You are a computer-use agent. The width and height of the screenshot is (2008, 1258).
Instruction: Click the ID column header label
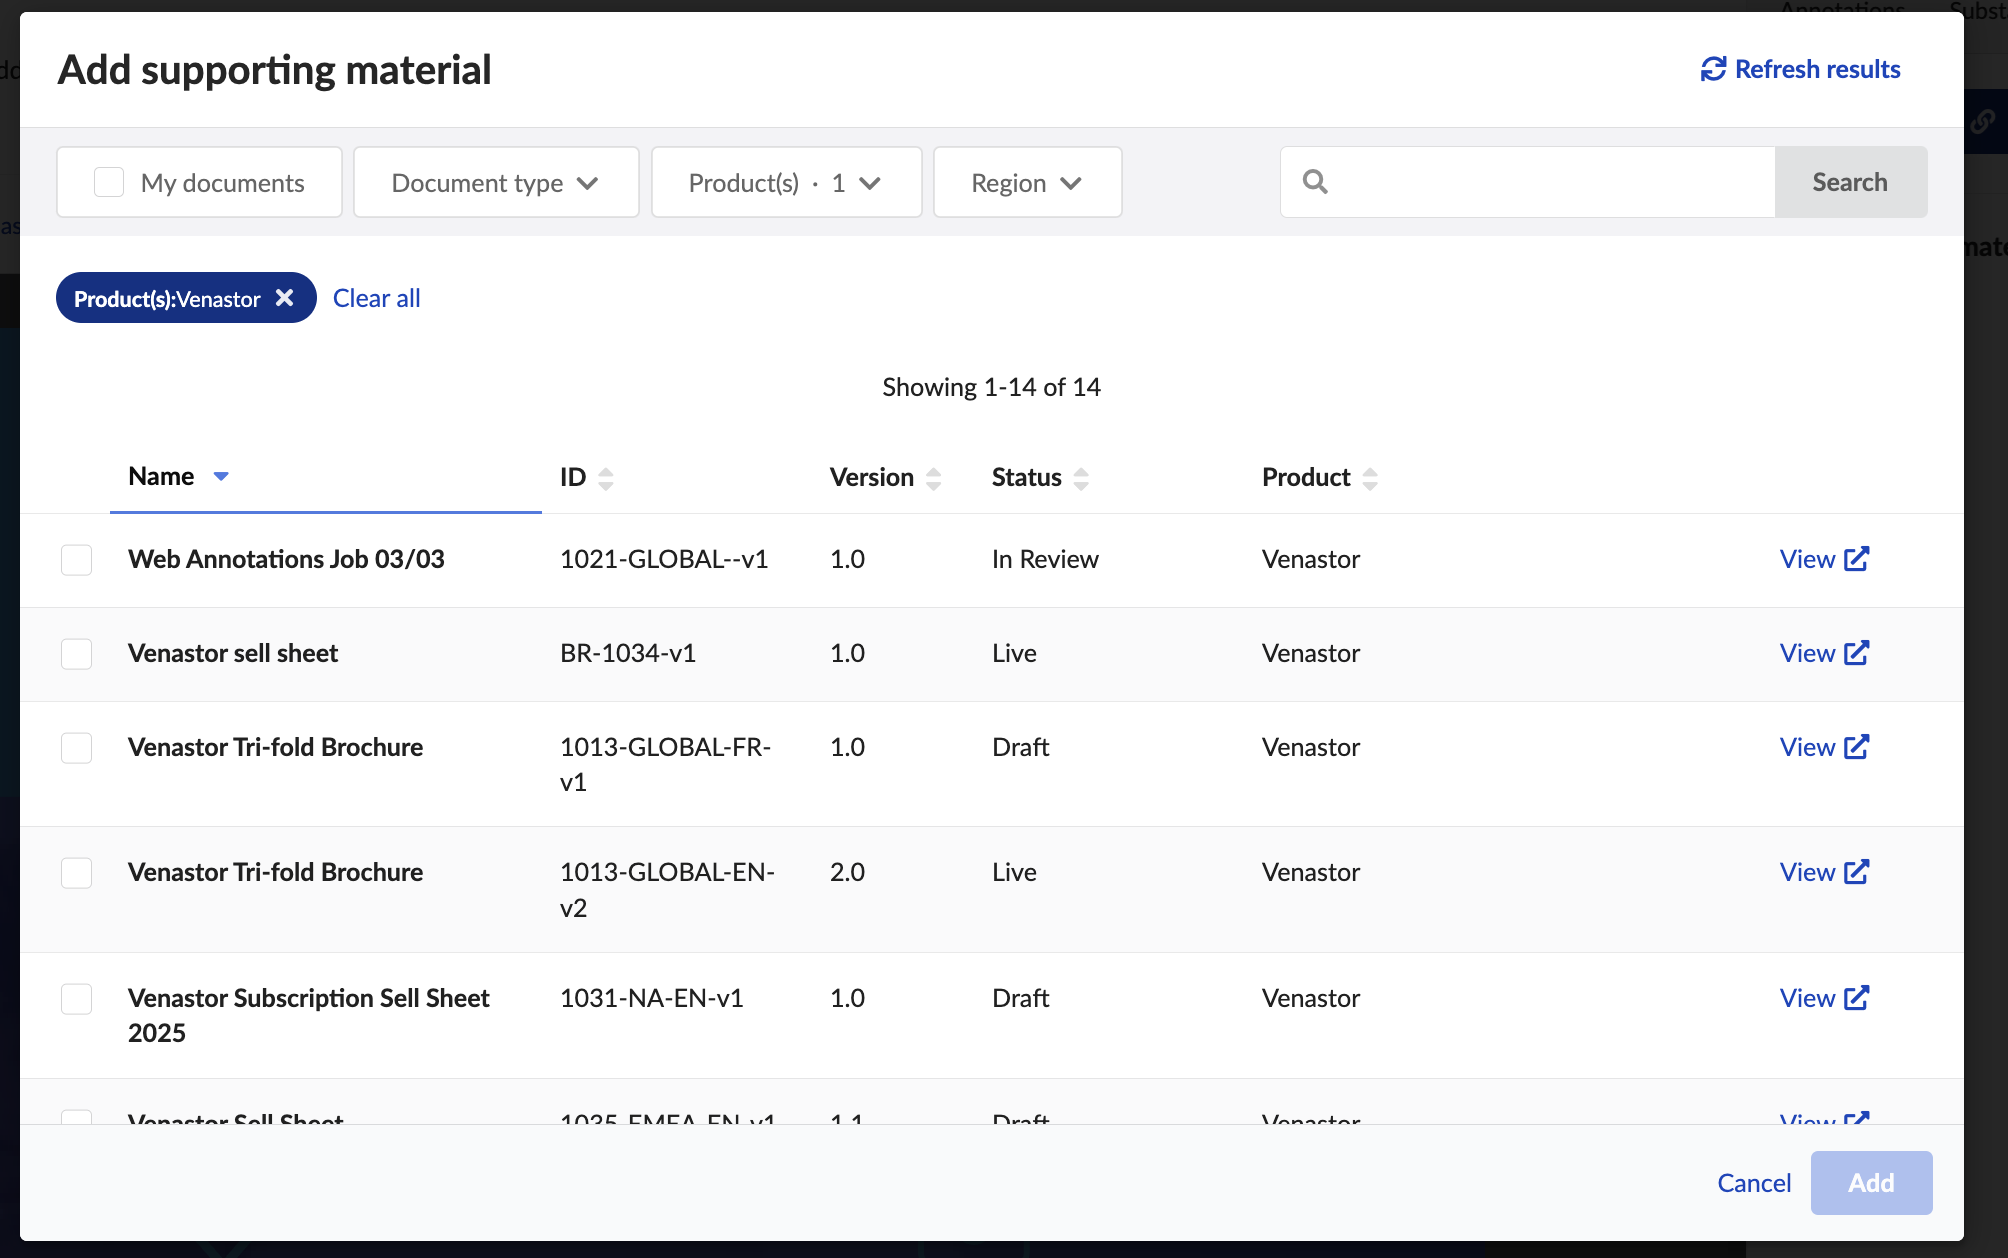(573, 477)
